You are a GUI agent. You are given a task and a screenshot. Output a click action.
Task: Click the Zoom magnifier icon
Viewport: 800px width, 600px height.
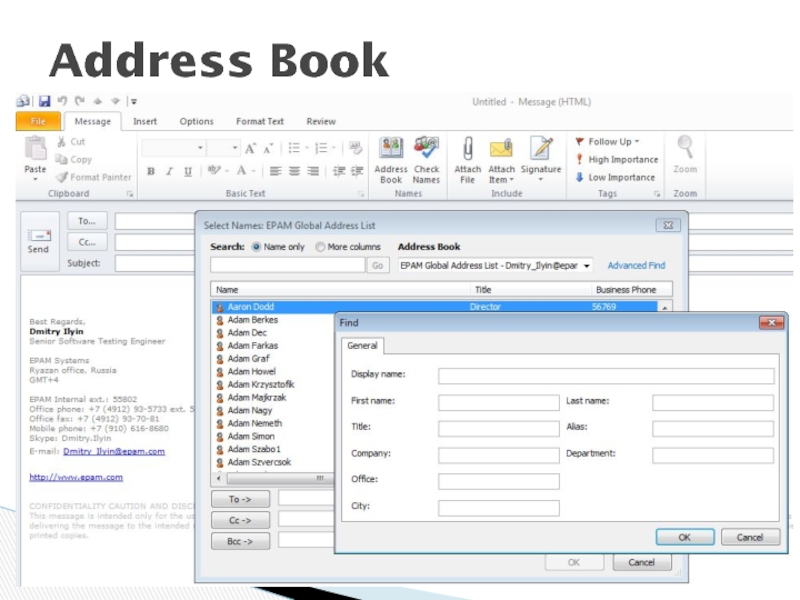pos(685,148)
